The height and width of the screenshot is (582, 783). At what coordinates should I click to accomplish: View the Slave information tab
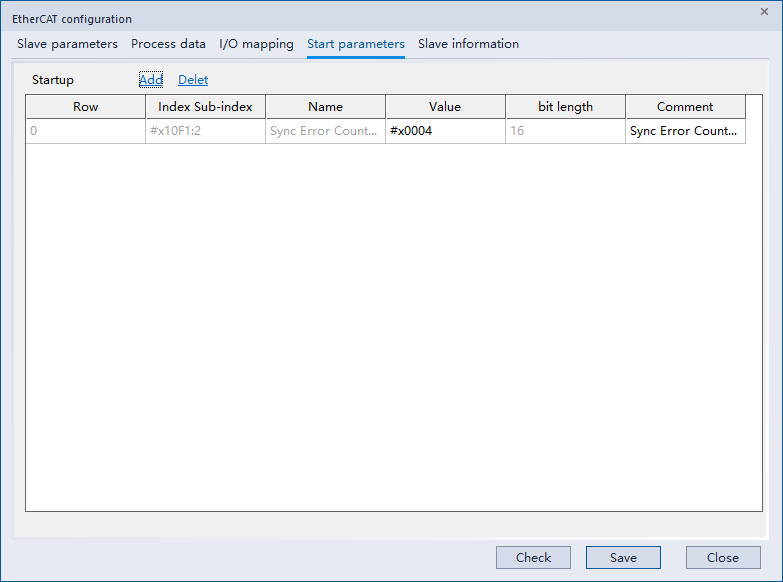(468, 44)
